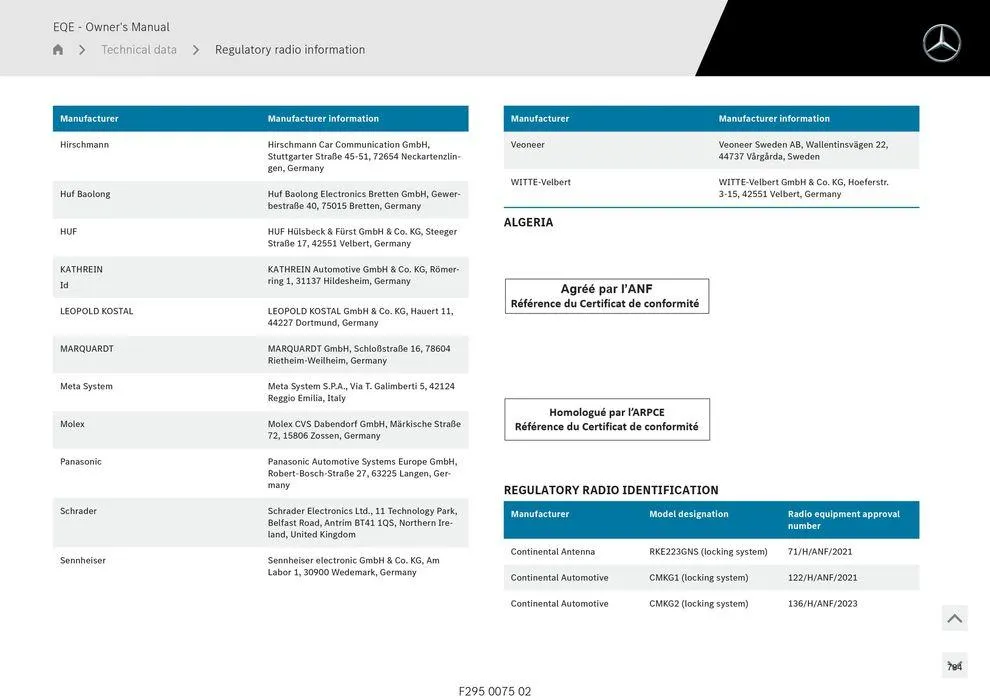Click the Radio equipment approval number header

tap(844, 520)
